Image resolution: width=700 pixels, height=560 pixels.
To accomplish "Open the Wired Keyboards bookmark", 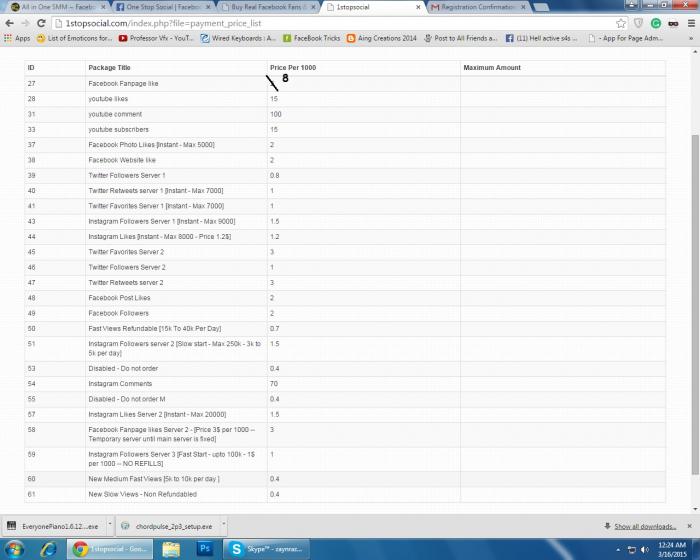I will 238,38.
